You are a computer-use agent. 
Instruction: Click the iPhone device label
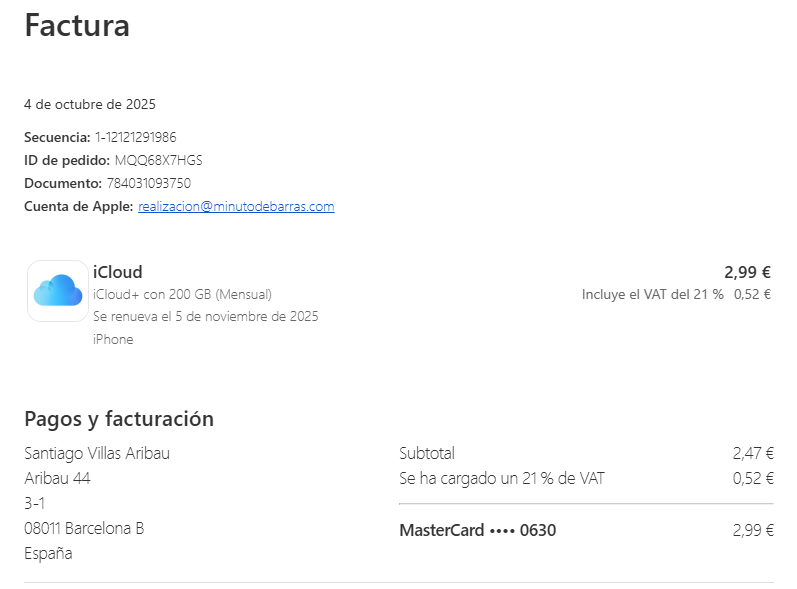click(x=113, y=339)
